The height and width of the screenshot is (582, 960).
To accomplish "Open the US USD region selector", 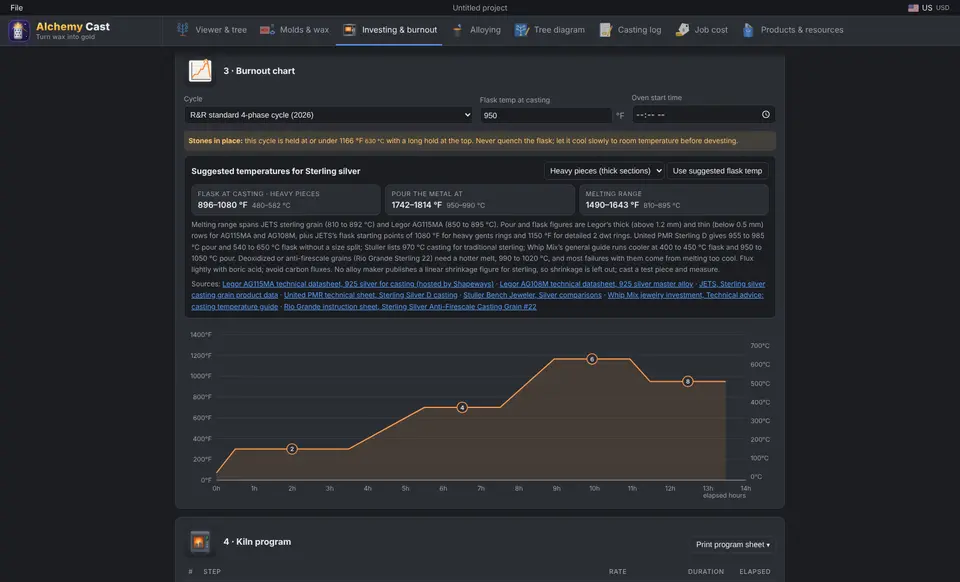I will (x=929, y=8).
